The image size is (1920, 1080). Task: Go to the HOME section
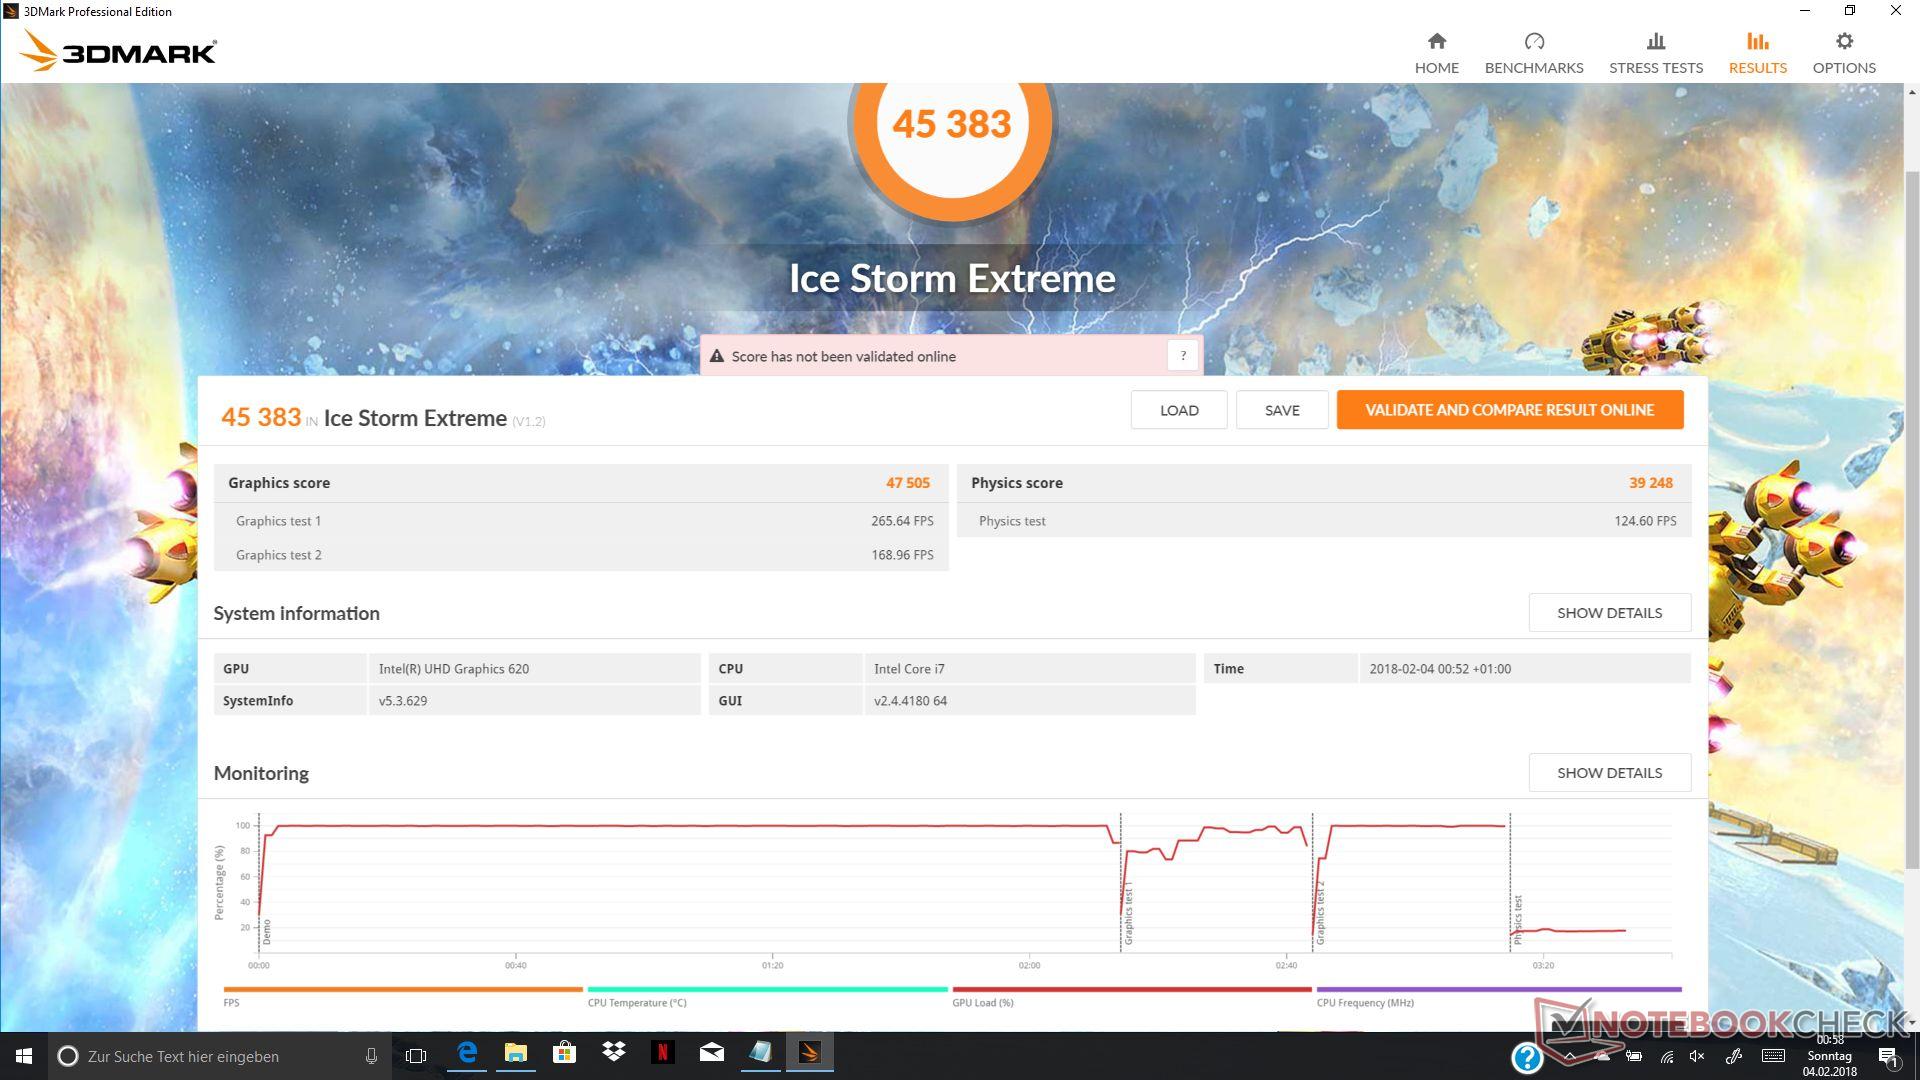coord(1436,53)
